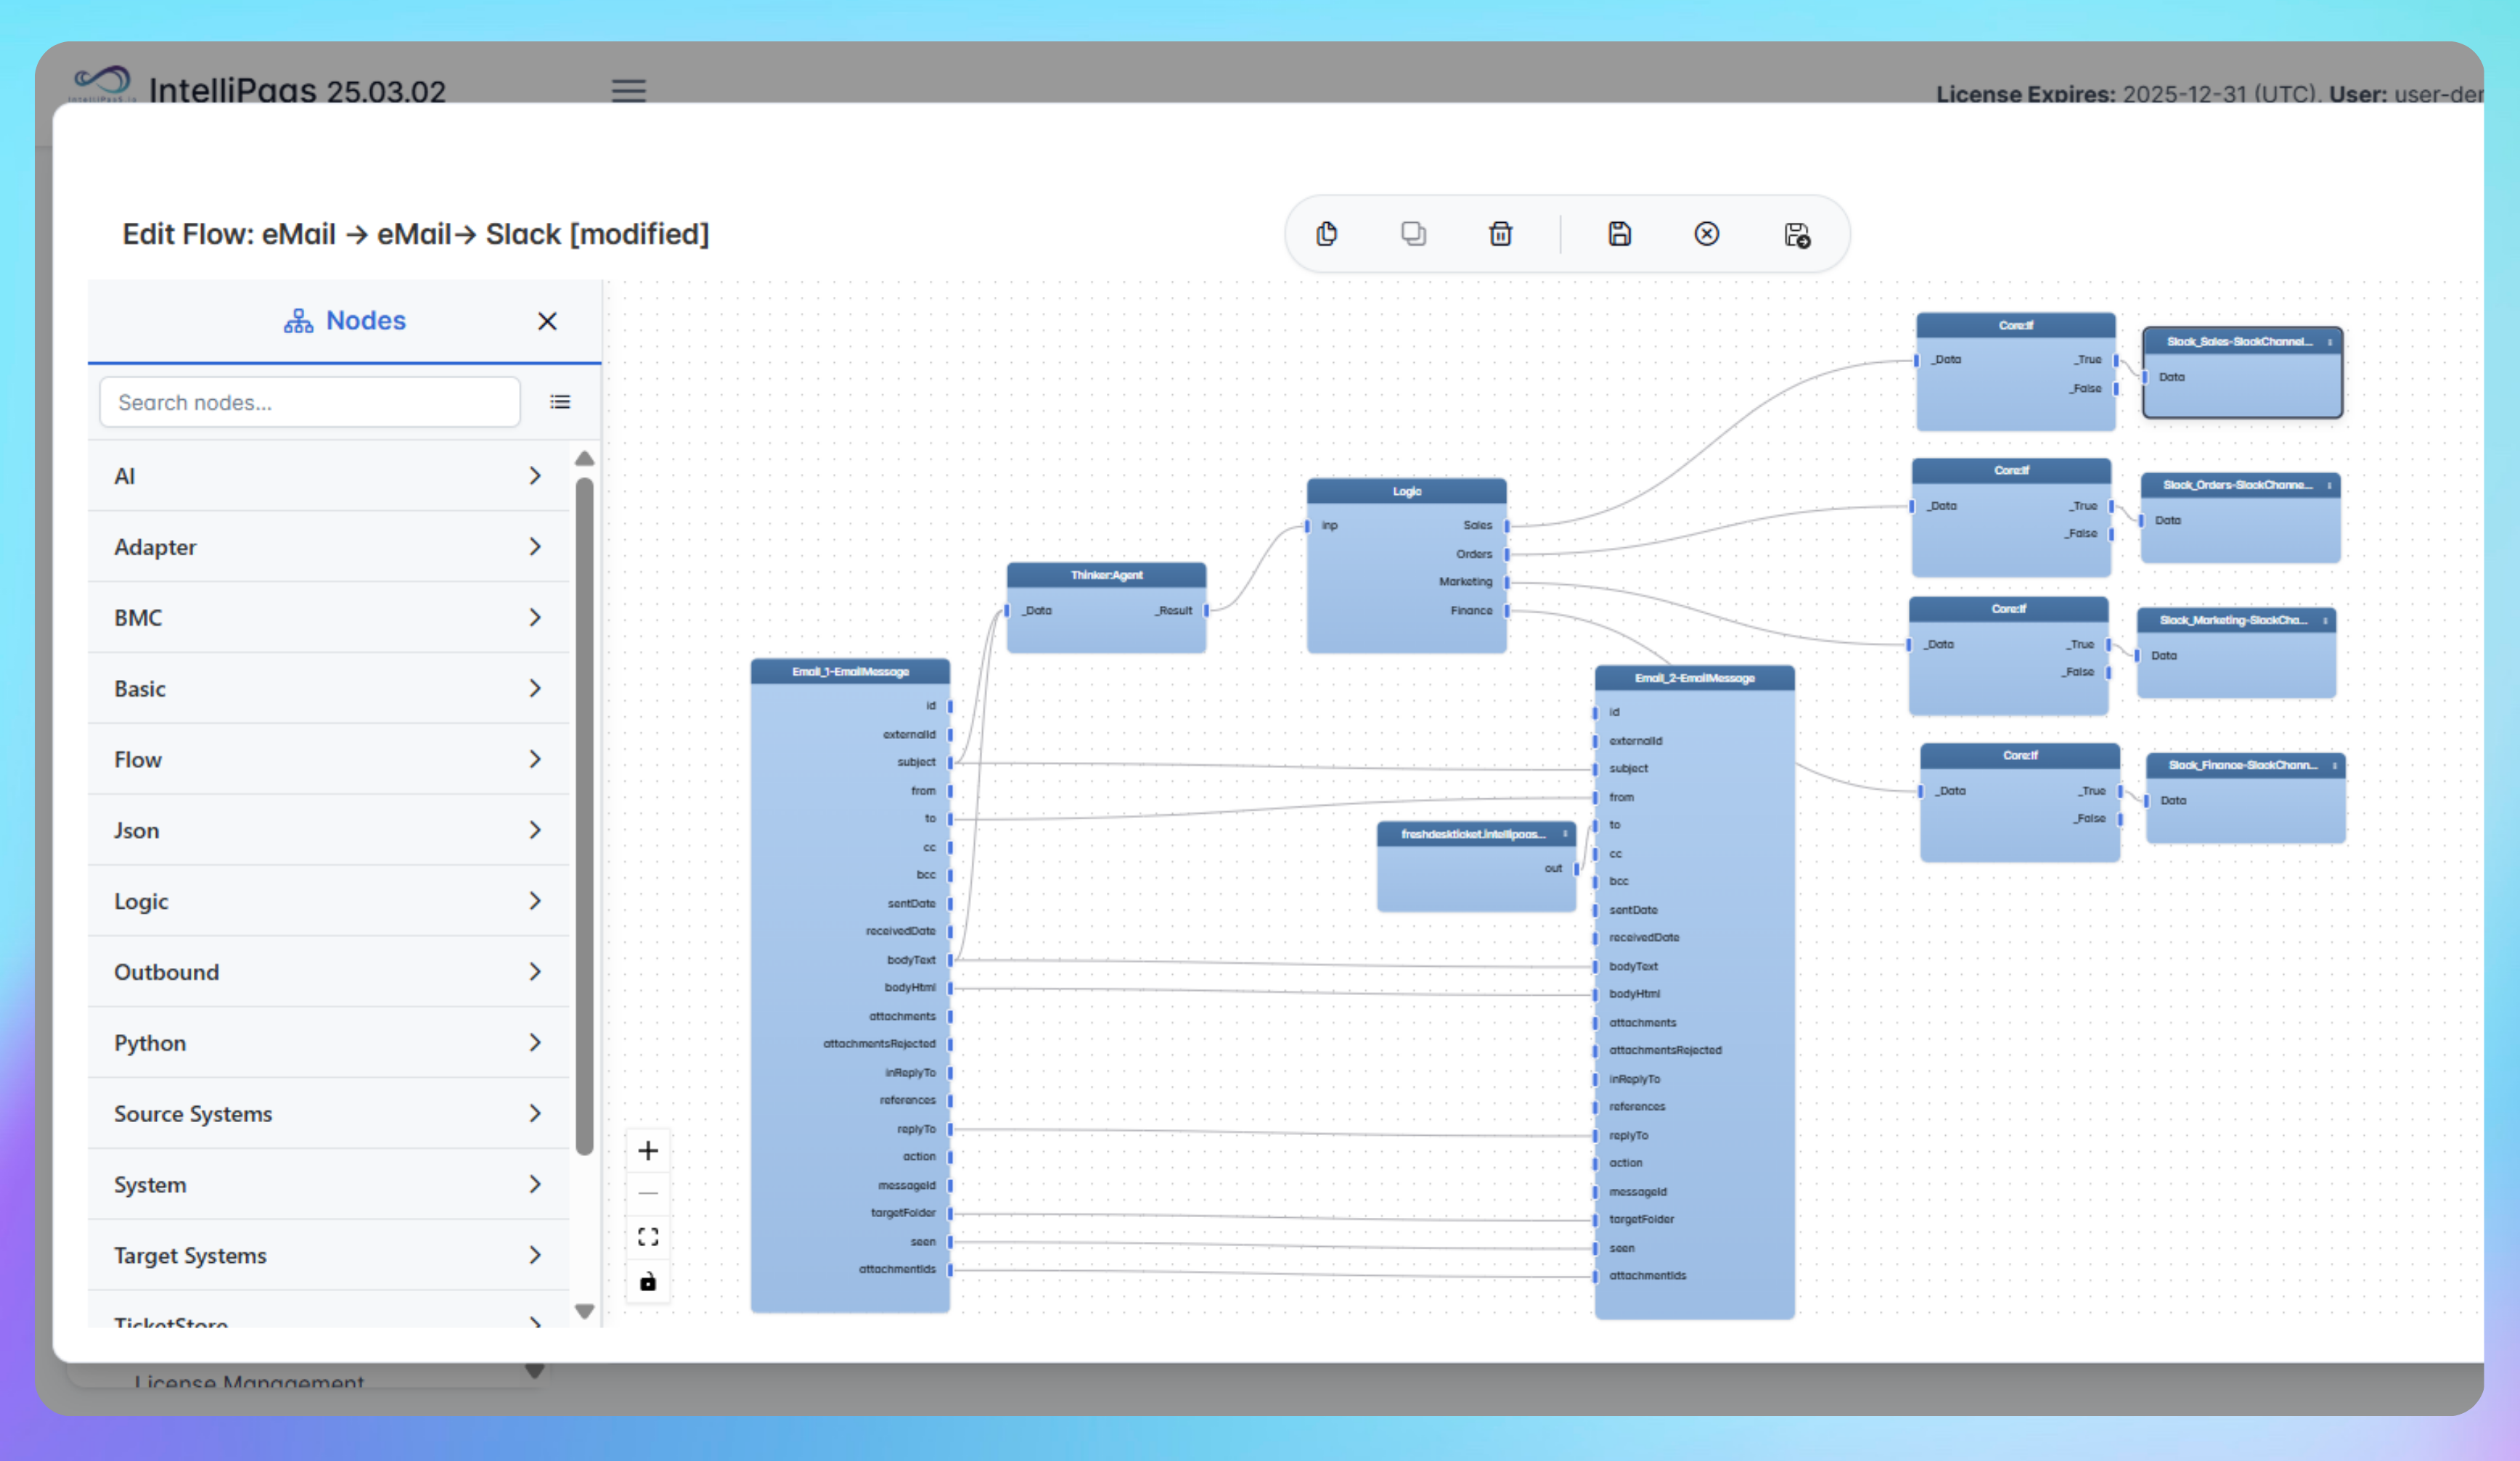This screenshot has height=1461, width=2520.
Task: Expand the AI node category
Action: tap(328, 476)
